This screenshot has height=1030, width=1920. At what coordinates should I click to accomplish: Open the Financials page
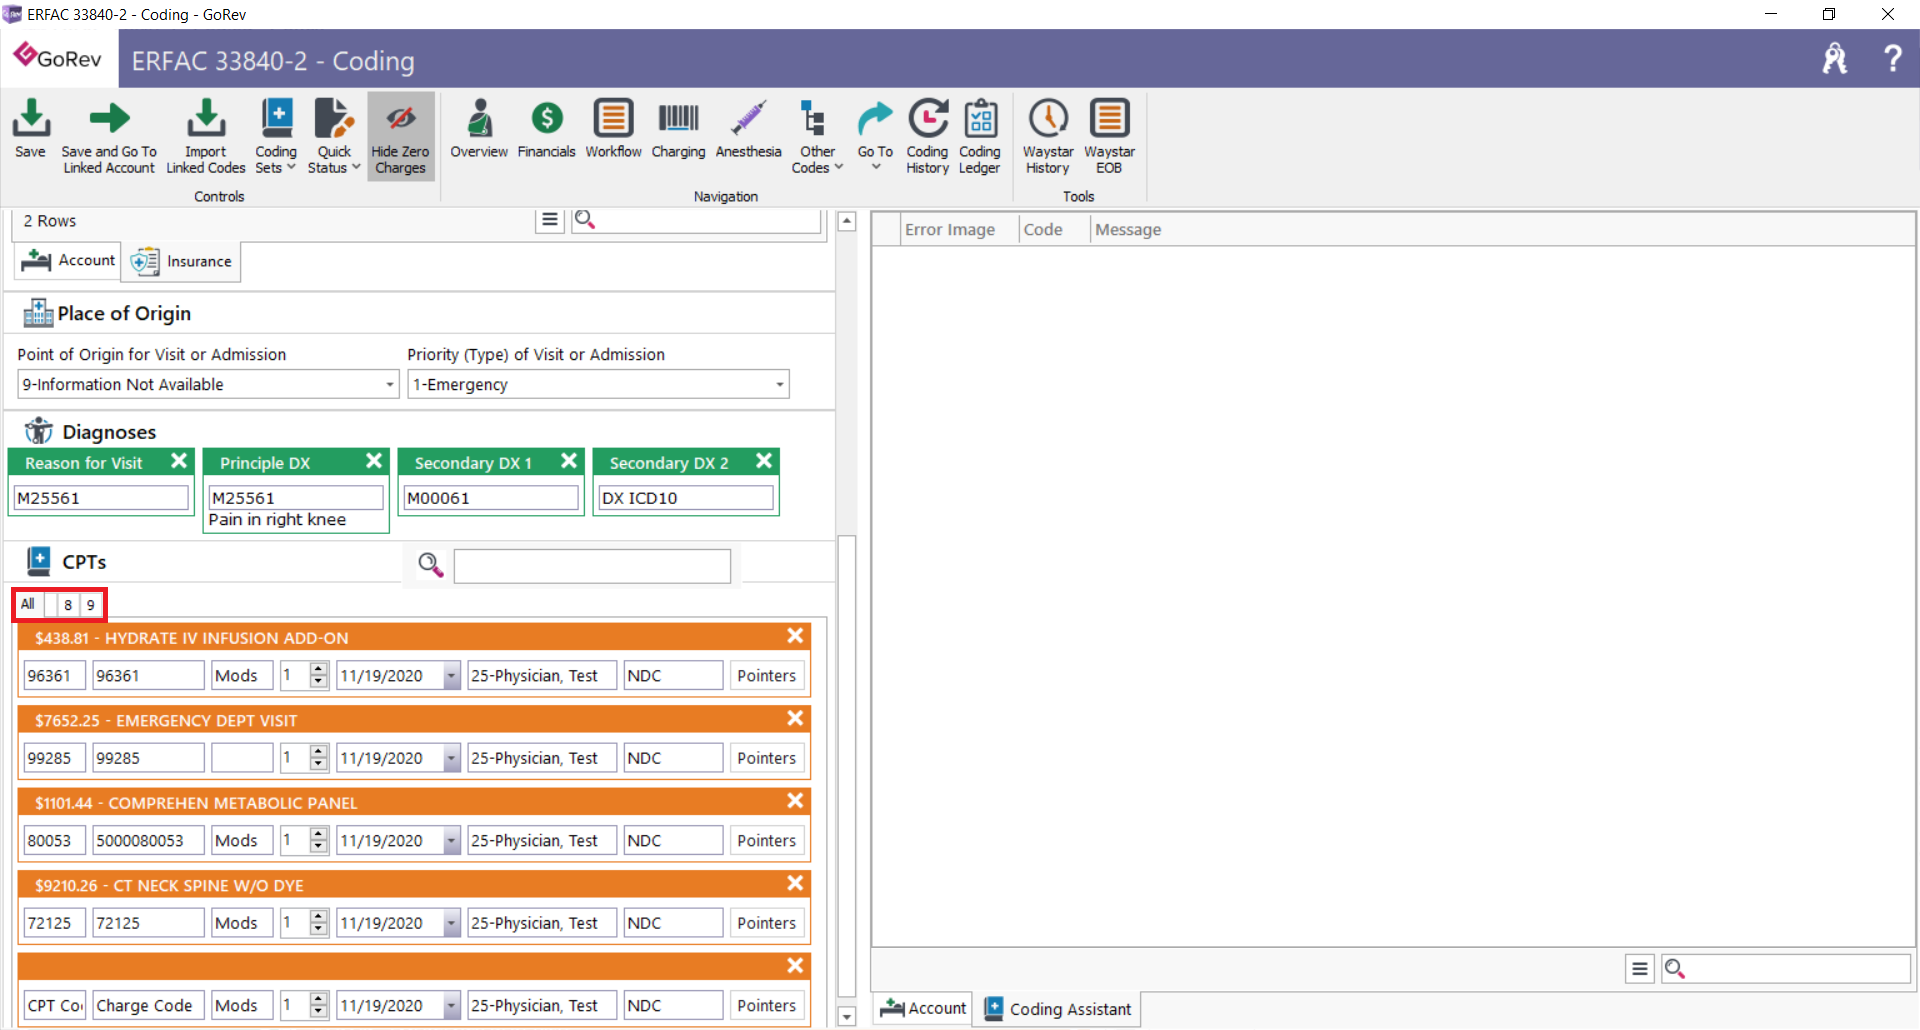[547, 128]
